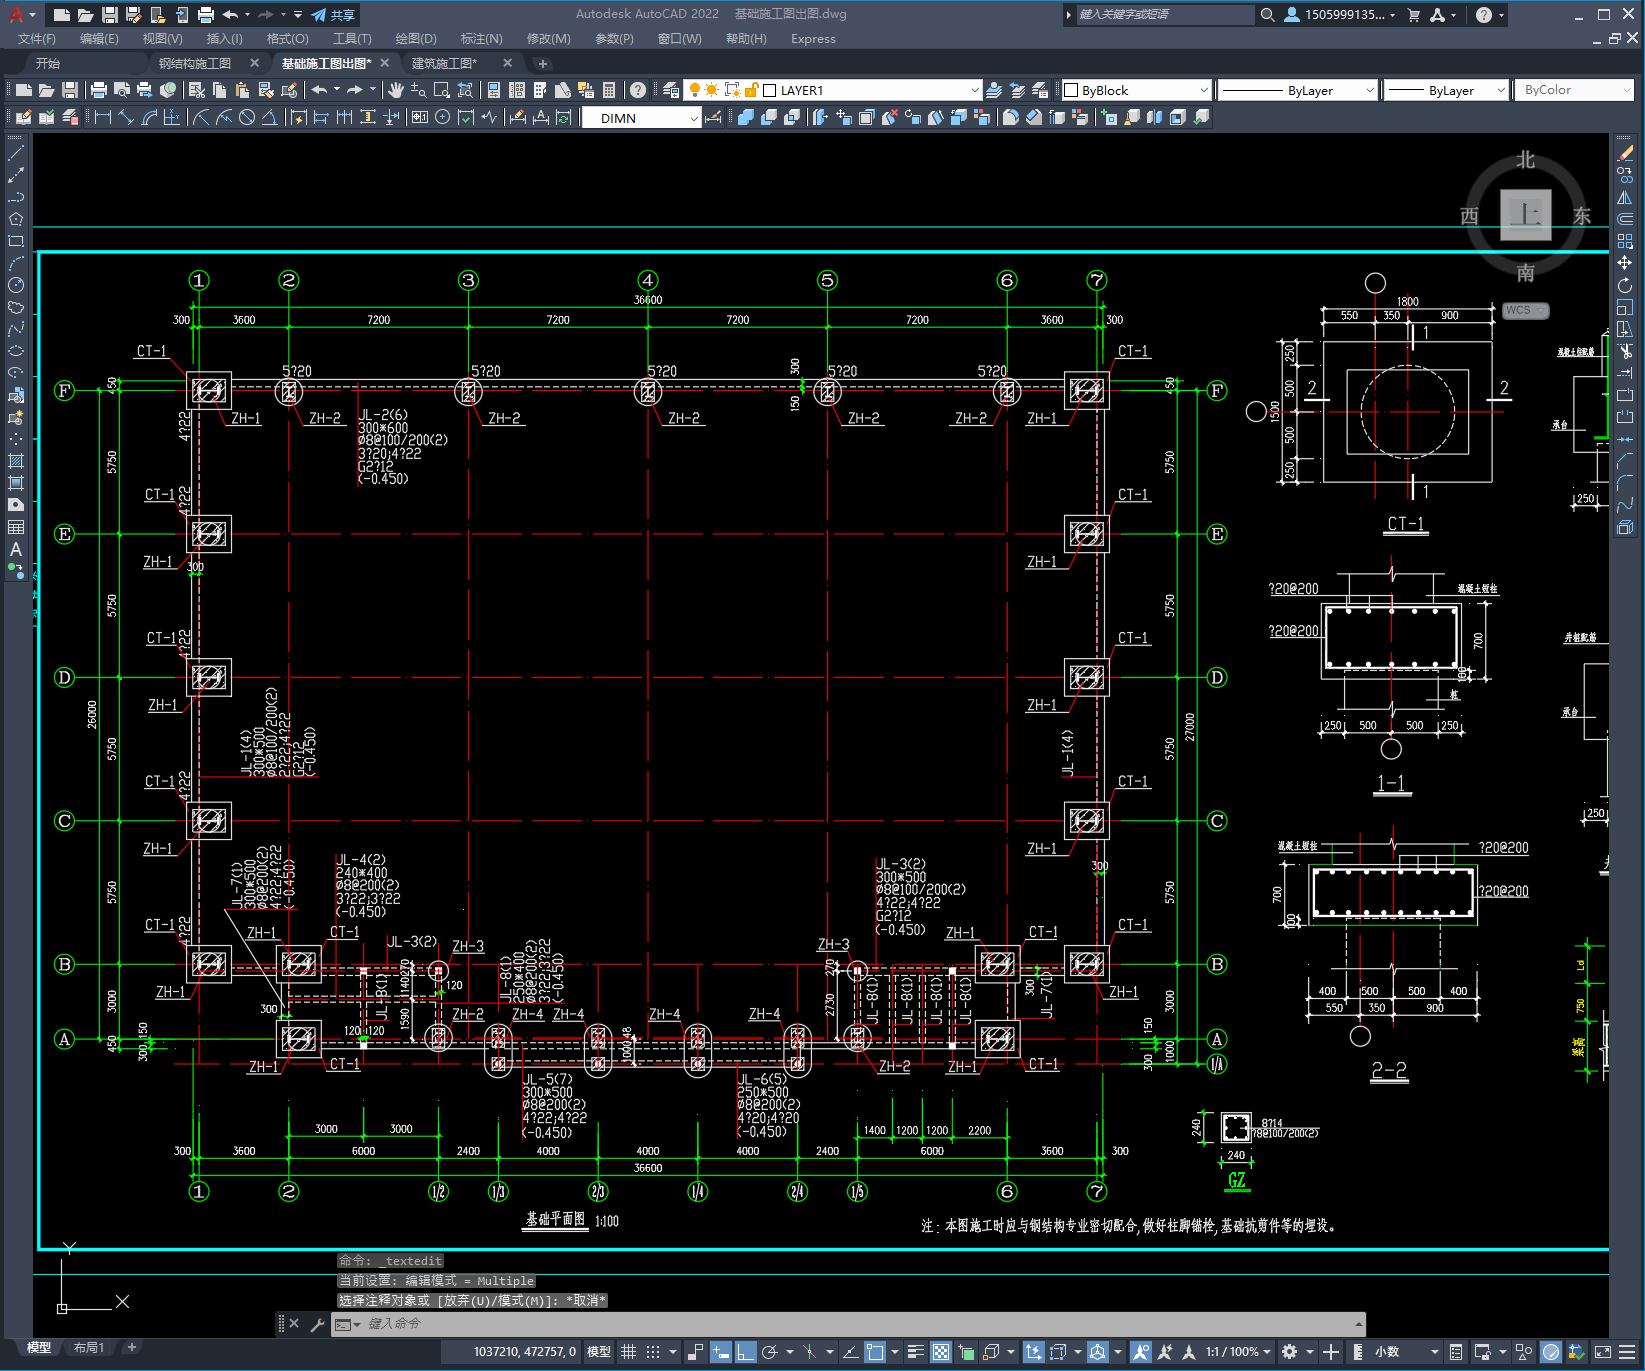The height and width of the screenshot is (1371, 1645).
Task: Click the WCS label under the view cube
Action: pyautogui.click(x=1523, y=310)
